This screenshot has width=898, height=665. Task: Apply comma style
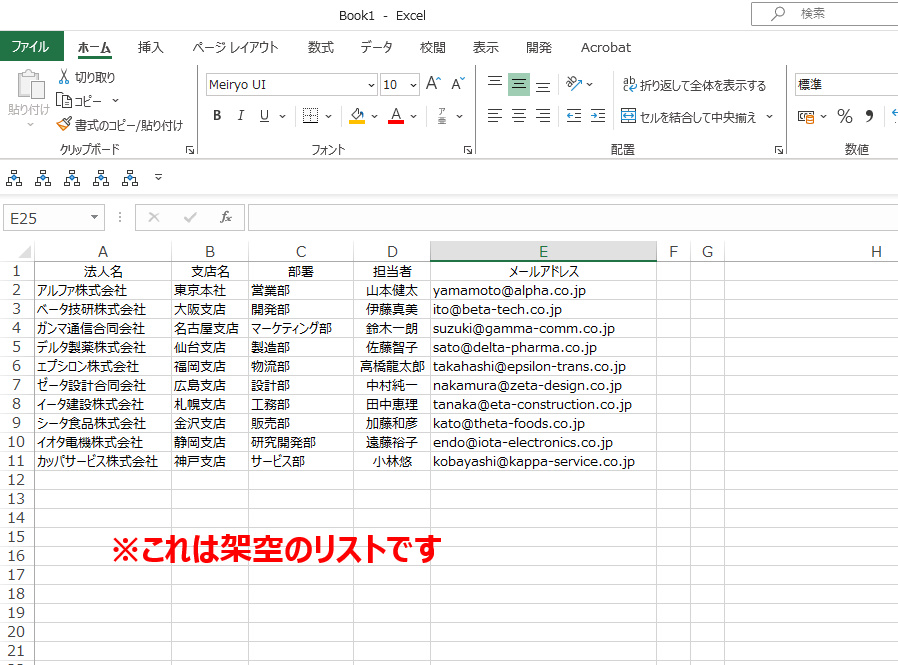click(x=869, y=116)
